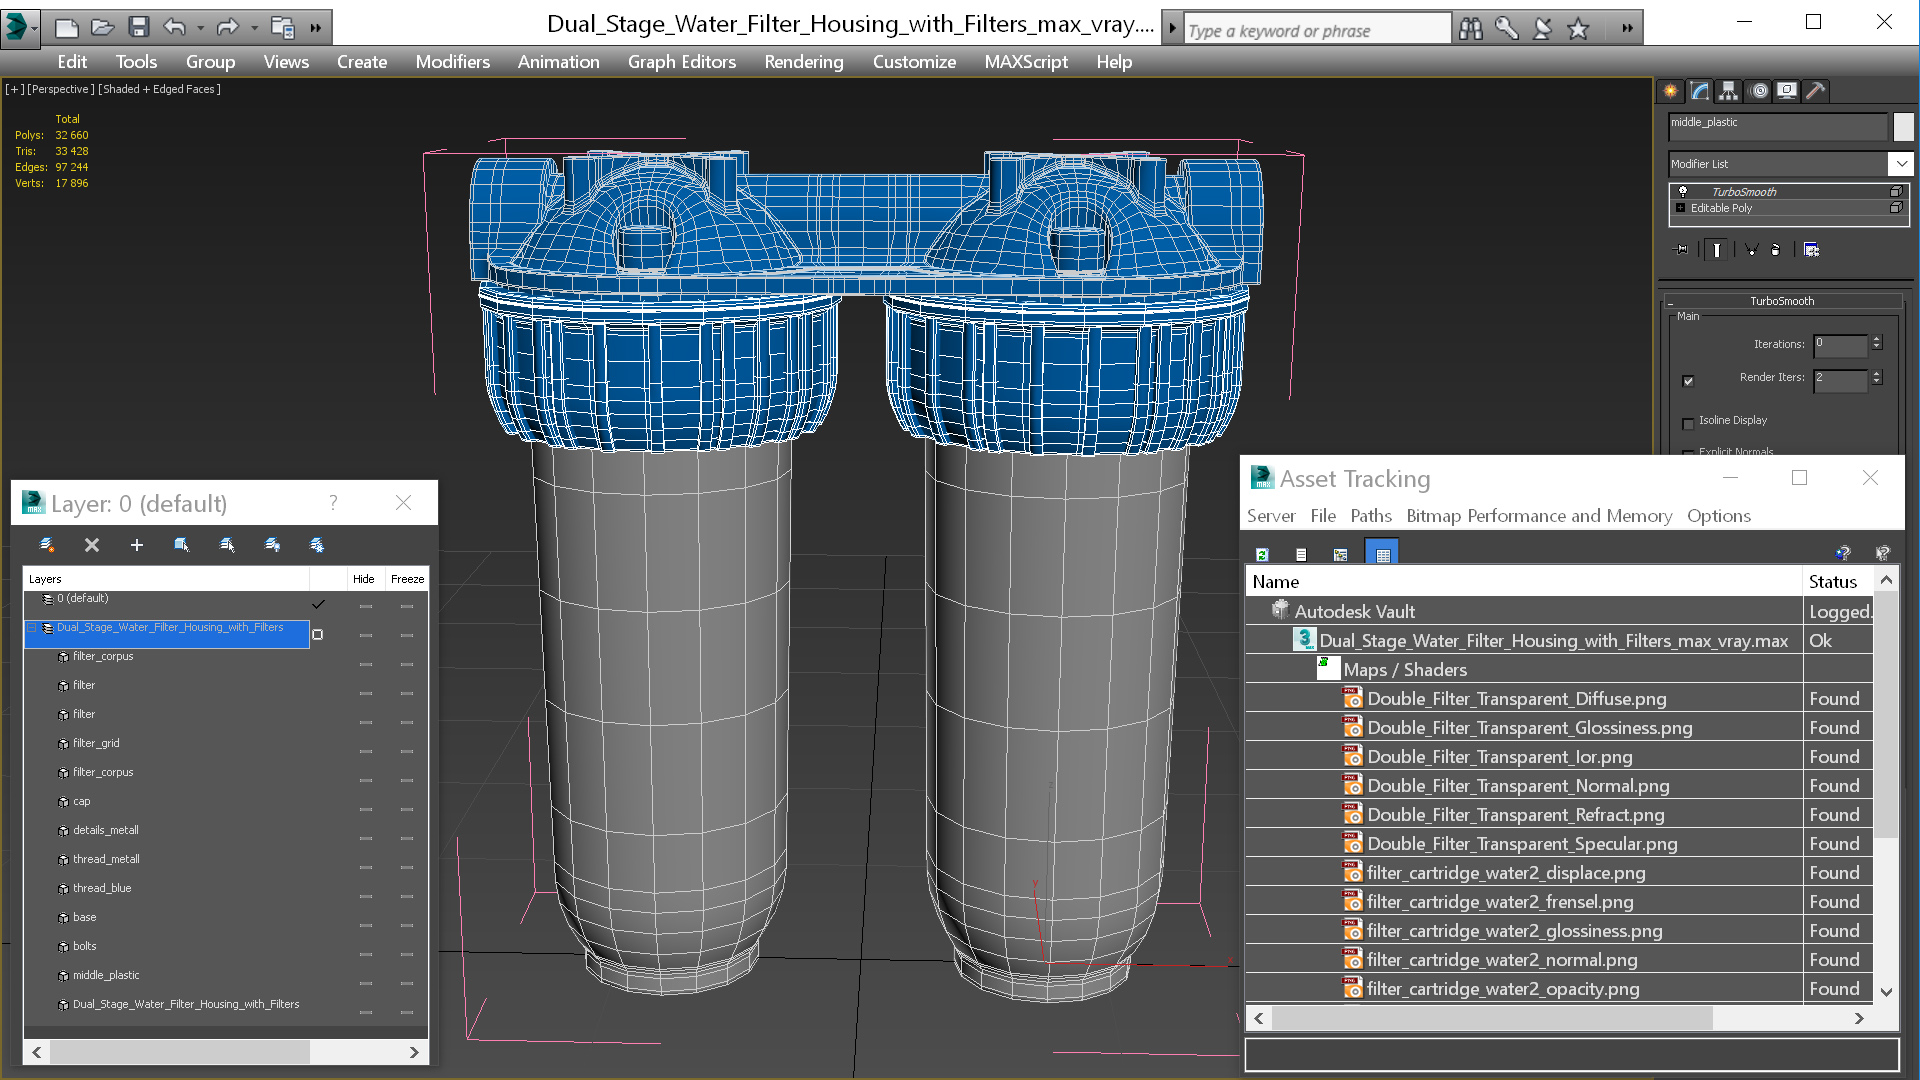Open the Motion command panel tab
Image resolution: width=1920 pixels, height=1080 pixels.
tap(1759, 91)
